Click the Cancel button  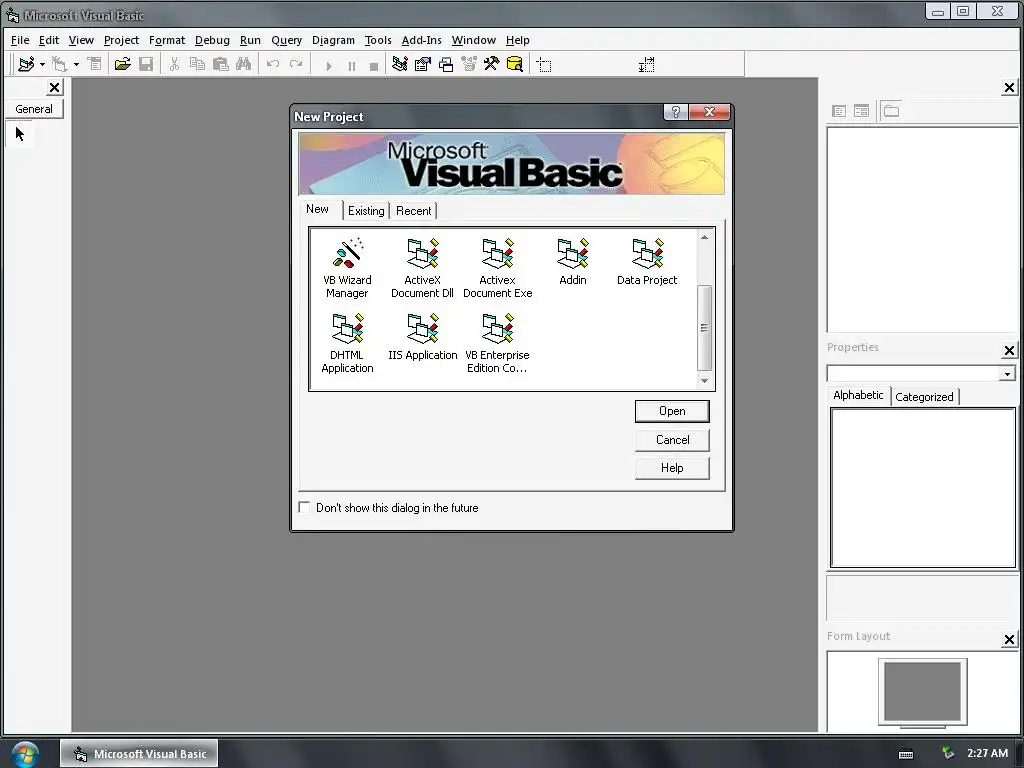coord(672,440)
